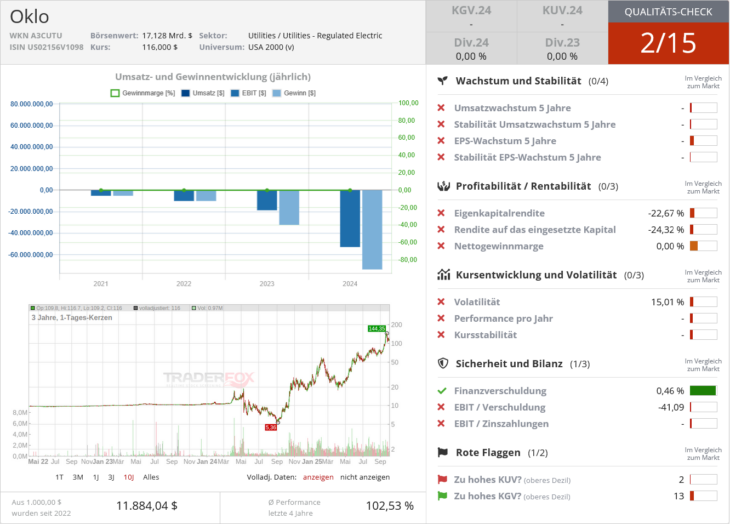Click the red flag next to Zu hohes KUV?

pyautogui.click(x=442, y=480)
